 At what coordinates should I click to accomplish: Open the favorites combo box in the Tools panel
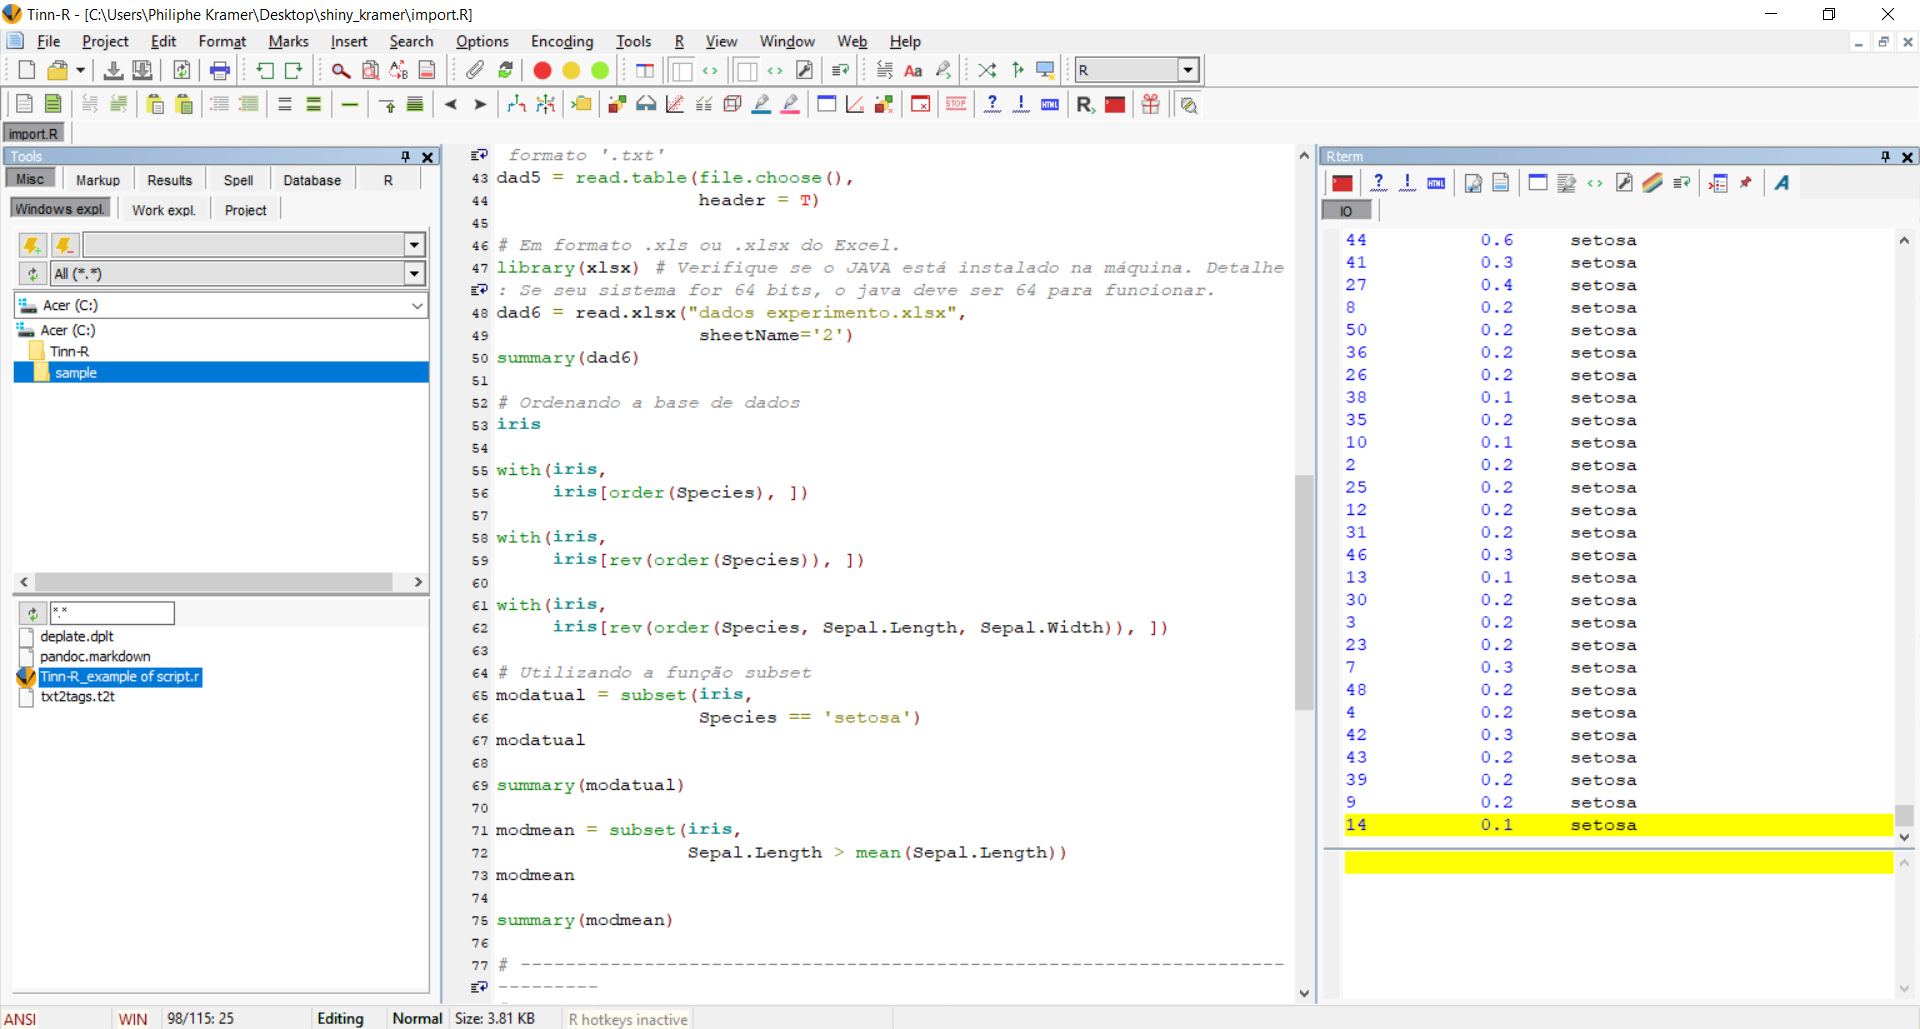[414, 245]
